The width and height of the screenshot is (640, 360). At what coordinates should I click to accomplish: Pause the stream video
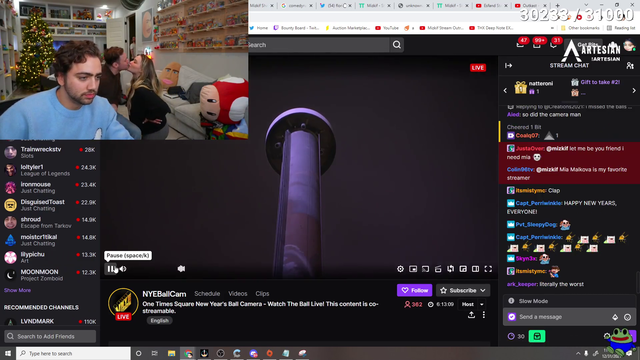[111, 269]
